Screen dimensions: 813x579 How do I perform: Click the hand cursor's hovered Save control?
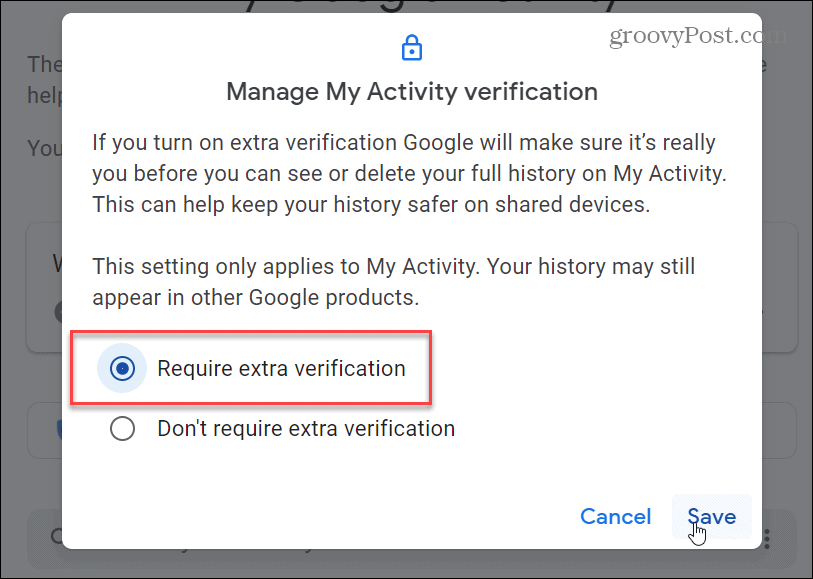click(711, 517)
